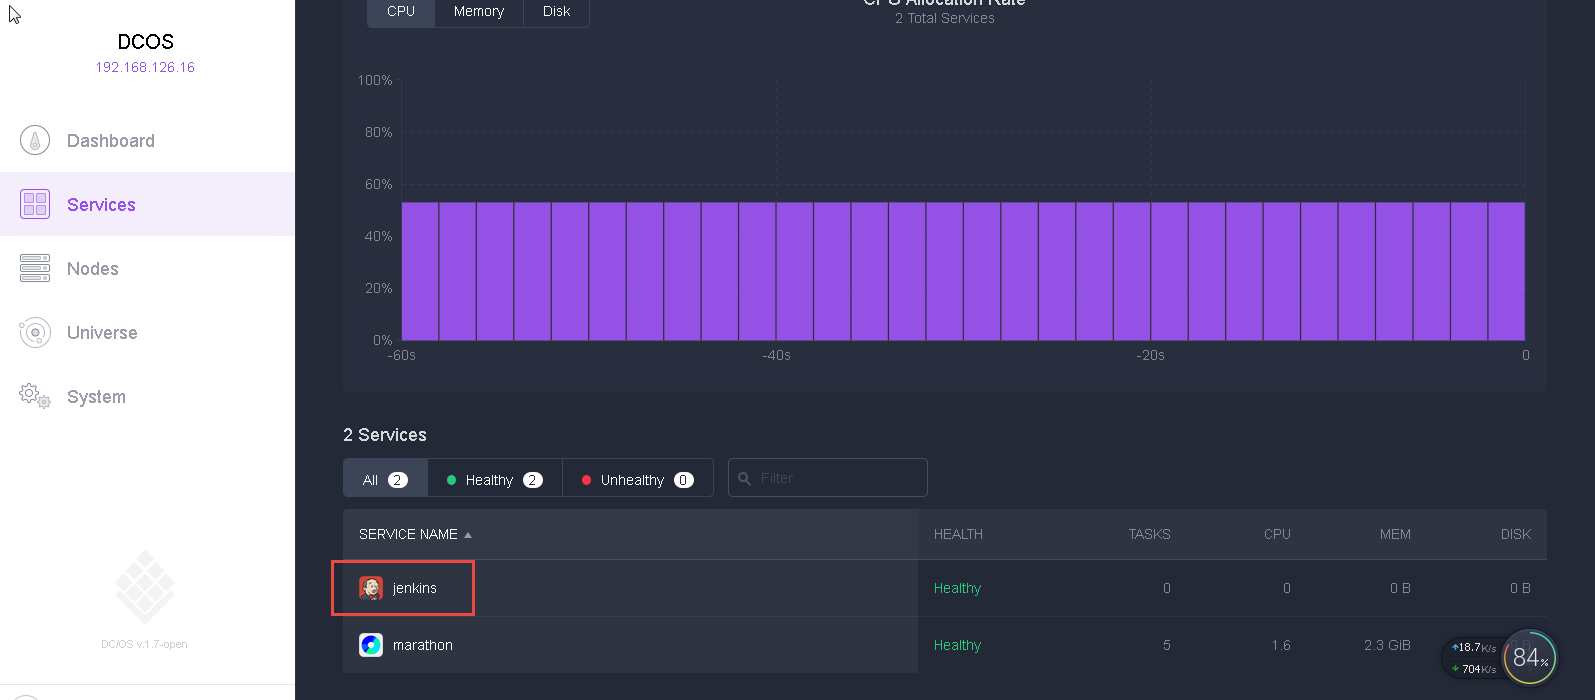Sort by MEM column header

click(1395, 534)
